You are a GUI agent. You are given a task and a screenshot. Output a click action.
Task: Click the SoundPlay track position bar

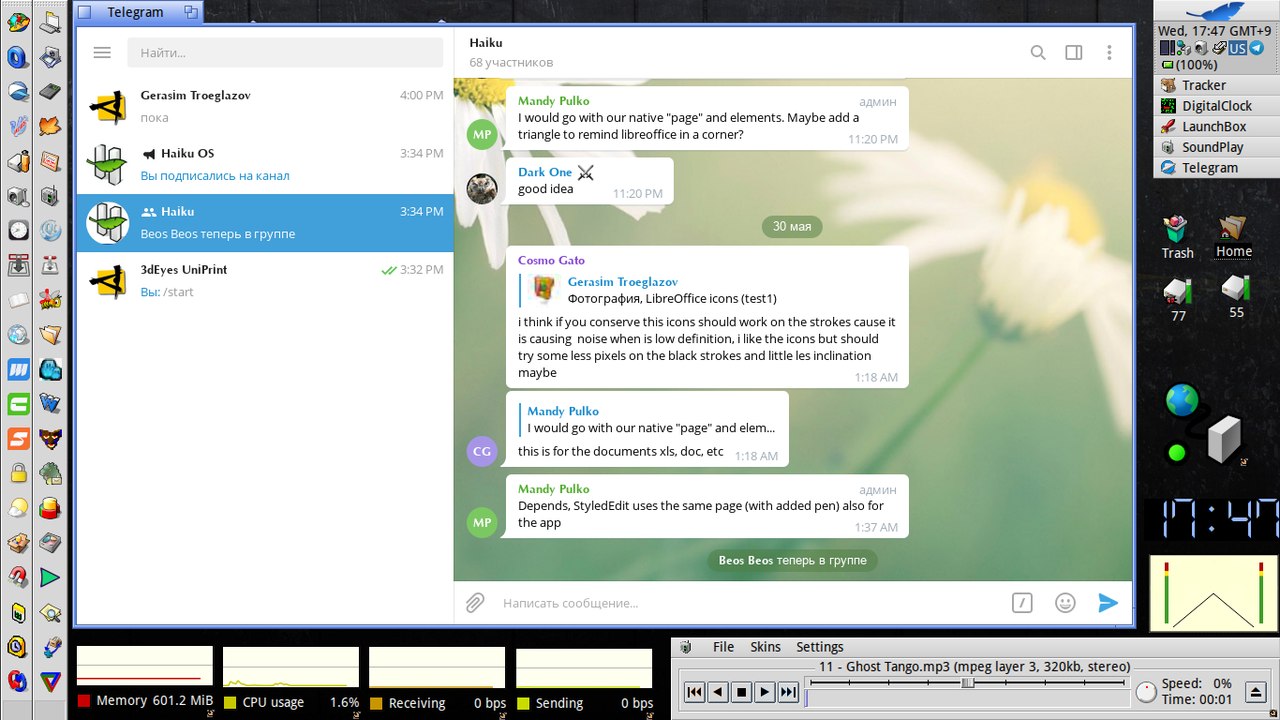[967, 698]
